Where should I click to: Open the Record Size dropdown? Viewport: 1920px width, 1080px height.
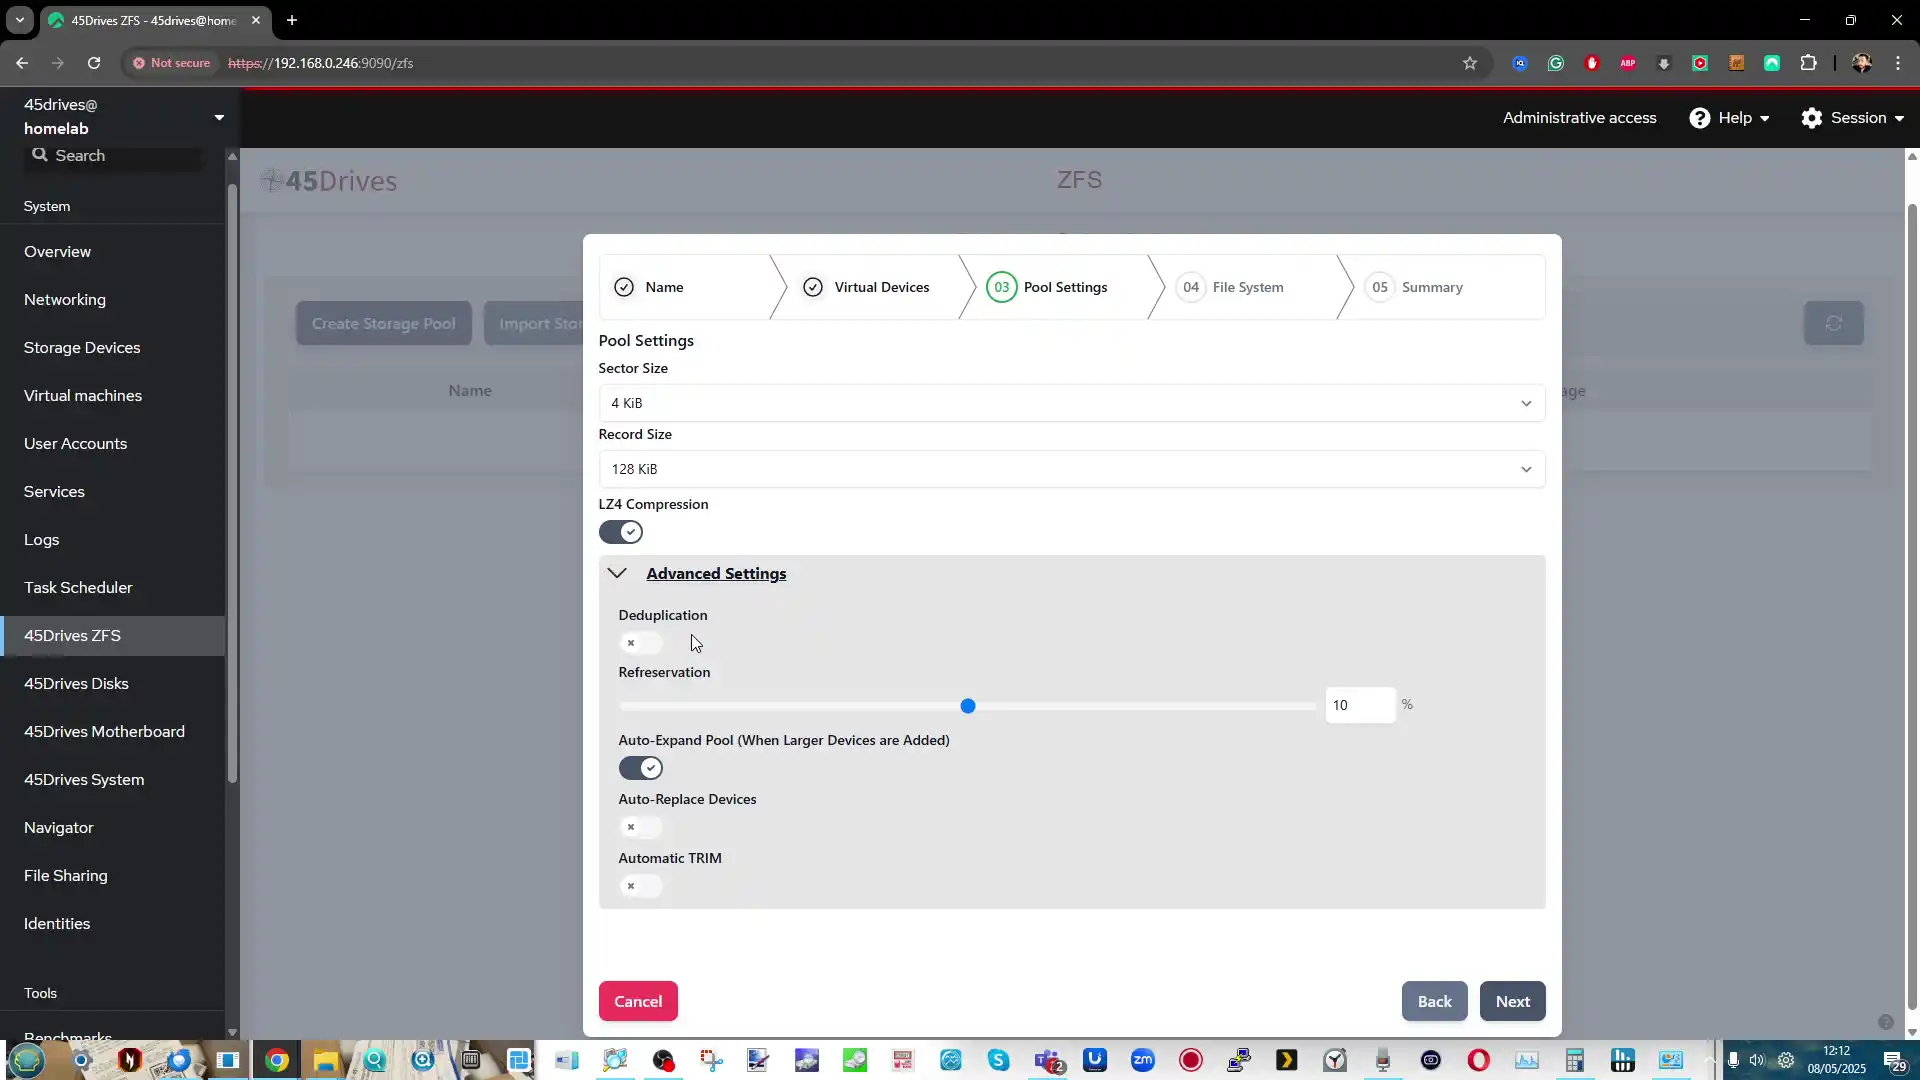pos(1072,469)
